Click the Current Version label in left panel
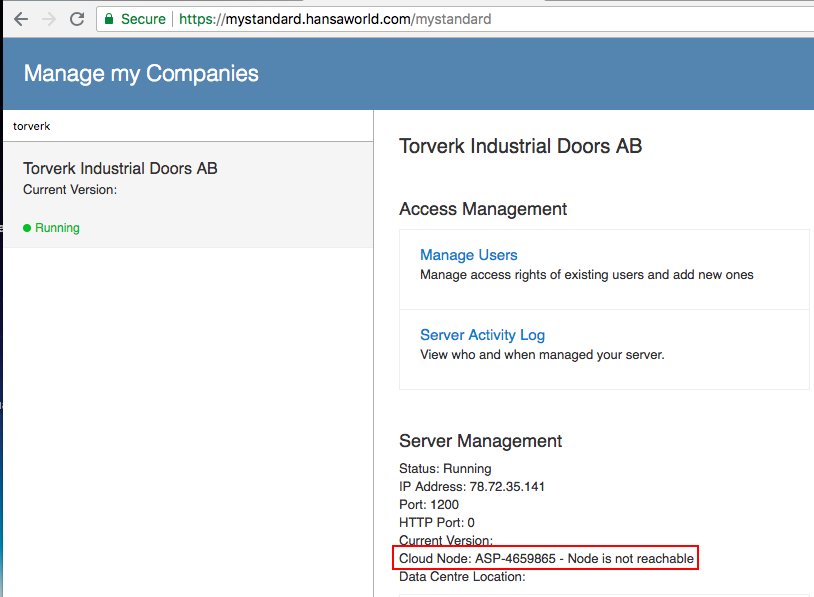 click(70, 189)
